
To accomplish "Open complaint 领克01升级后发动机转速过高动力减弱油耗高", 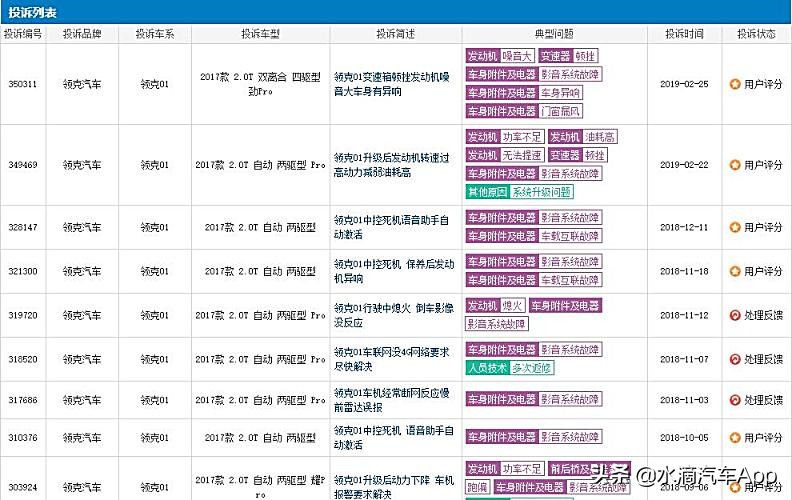I will (392, 165).
